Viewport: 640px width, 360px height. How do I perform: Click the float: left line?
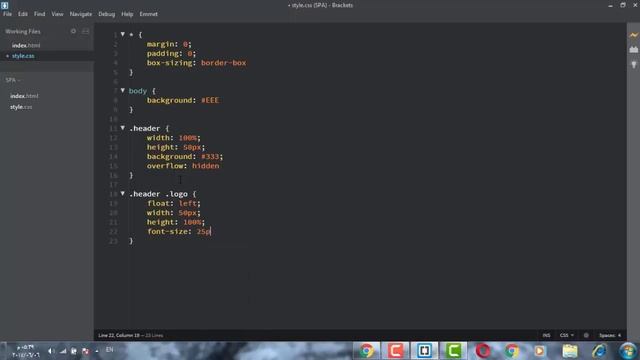174,203
